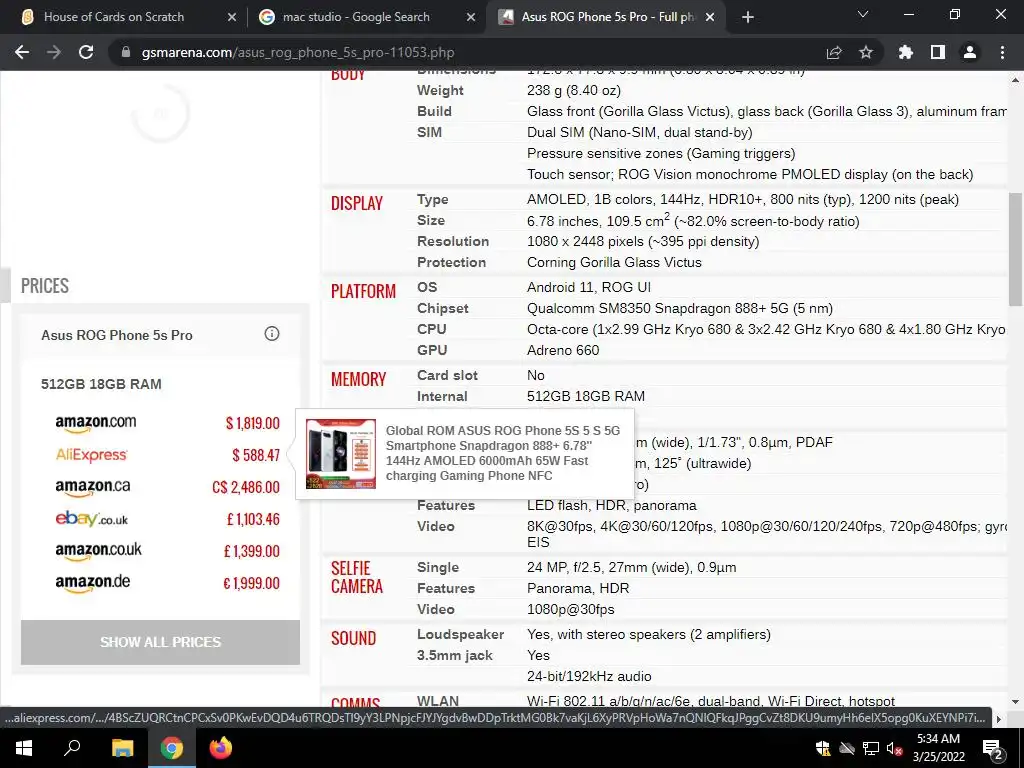Click the Internal memory label
Screen dimensions: 1024x768
[442, 396]
